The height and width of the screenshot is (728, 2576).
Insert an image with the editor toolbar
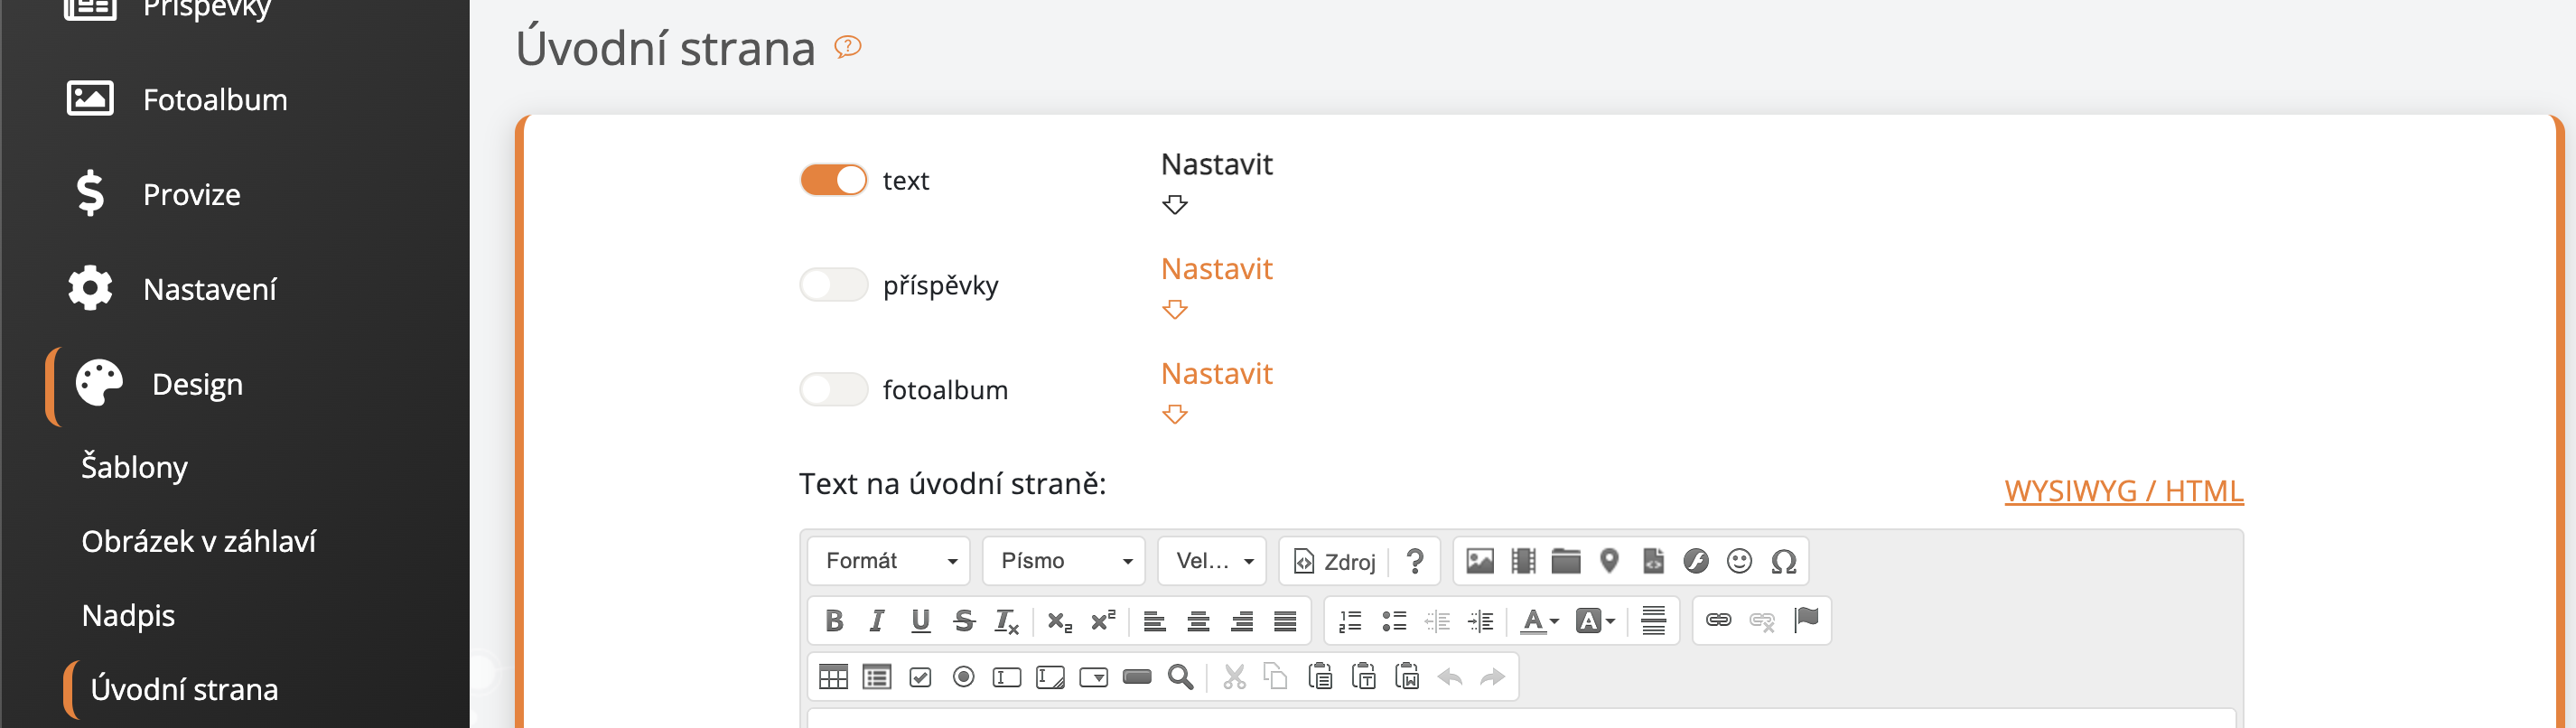(1479, 561)
